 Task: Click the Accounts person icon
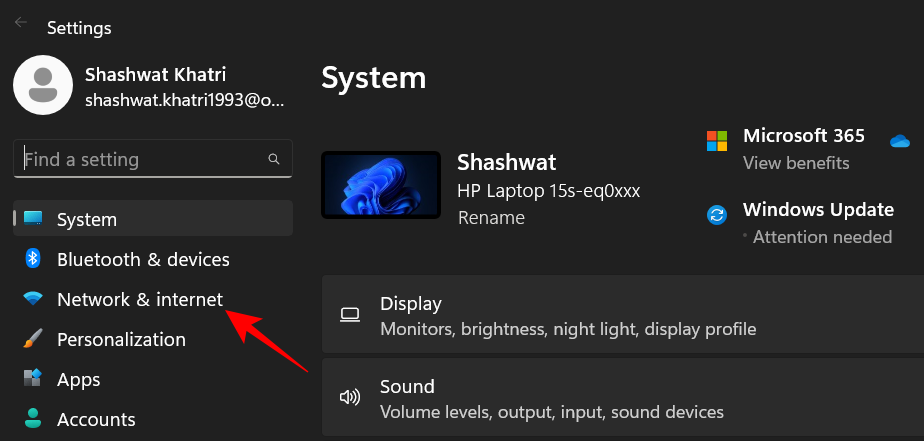(33, 419)
